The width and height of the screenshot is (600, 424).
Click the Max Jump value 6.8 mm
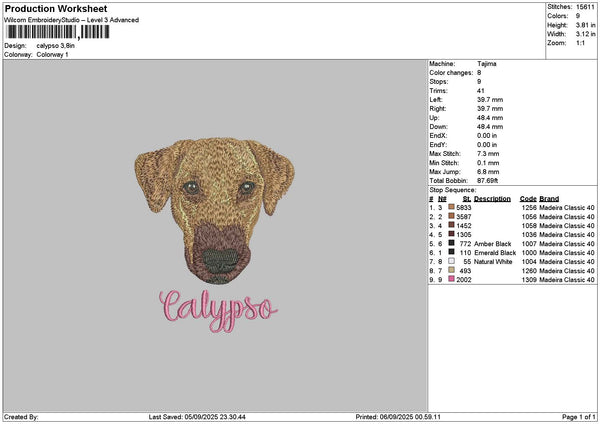click(x=488, y=172)
